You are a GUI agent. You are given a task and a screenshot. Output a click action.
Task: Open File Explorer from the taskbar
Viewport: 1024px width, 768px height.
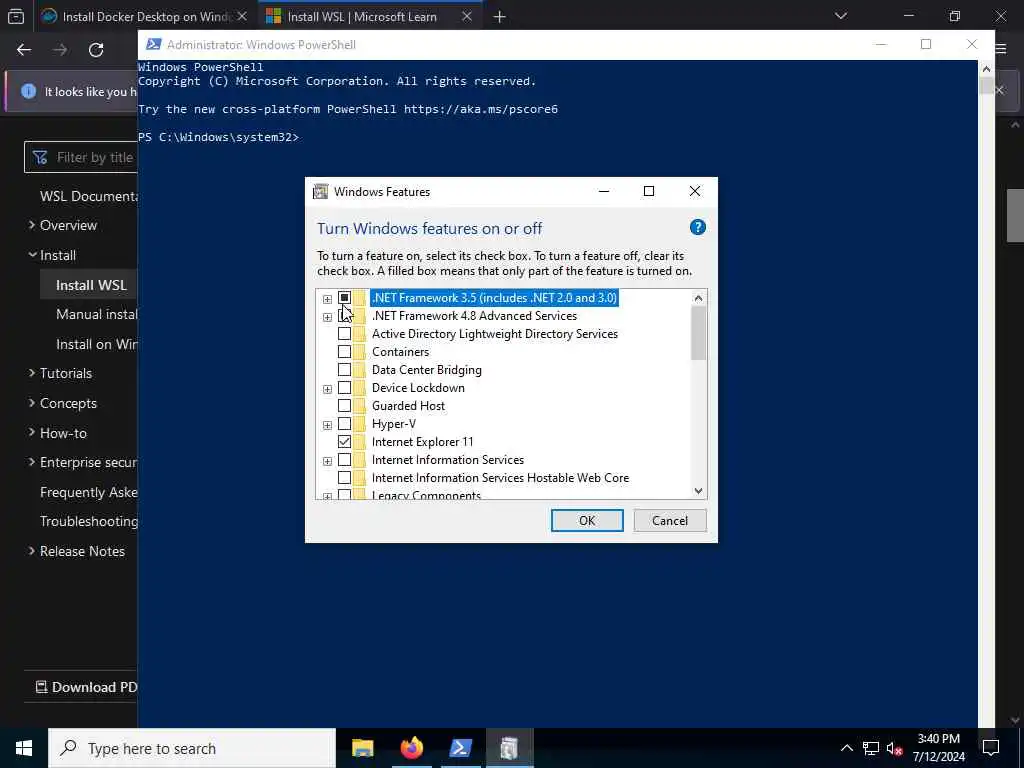click(362, 748)
